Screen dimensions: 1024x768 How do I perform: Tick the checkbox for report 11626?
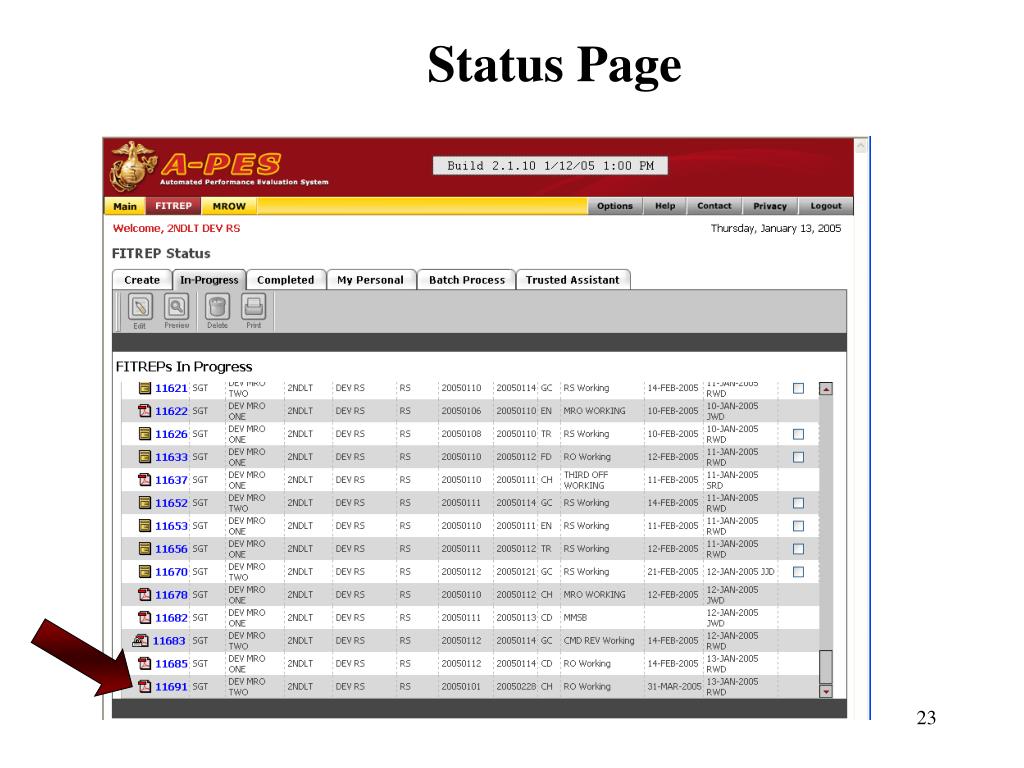pos(798,434)
